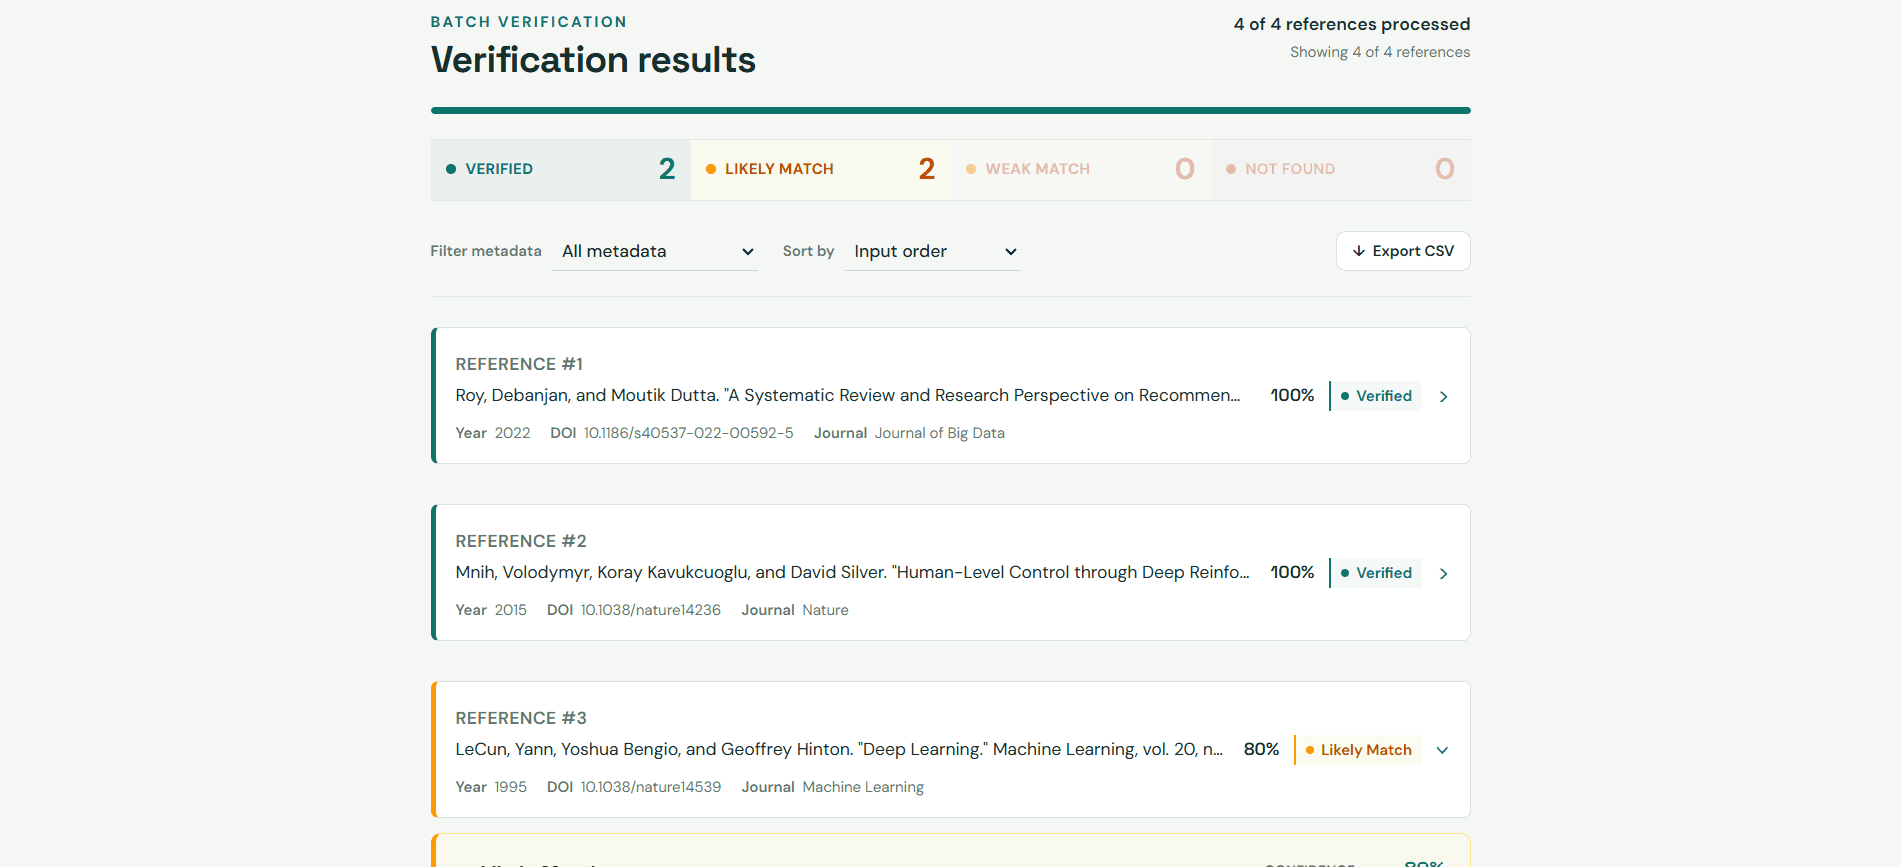Viewport: 1901px width, 867px height.
Task: Click the LeCun, Yann reference citation text
Action: coord(839,749)
